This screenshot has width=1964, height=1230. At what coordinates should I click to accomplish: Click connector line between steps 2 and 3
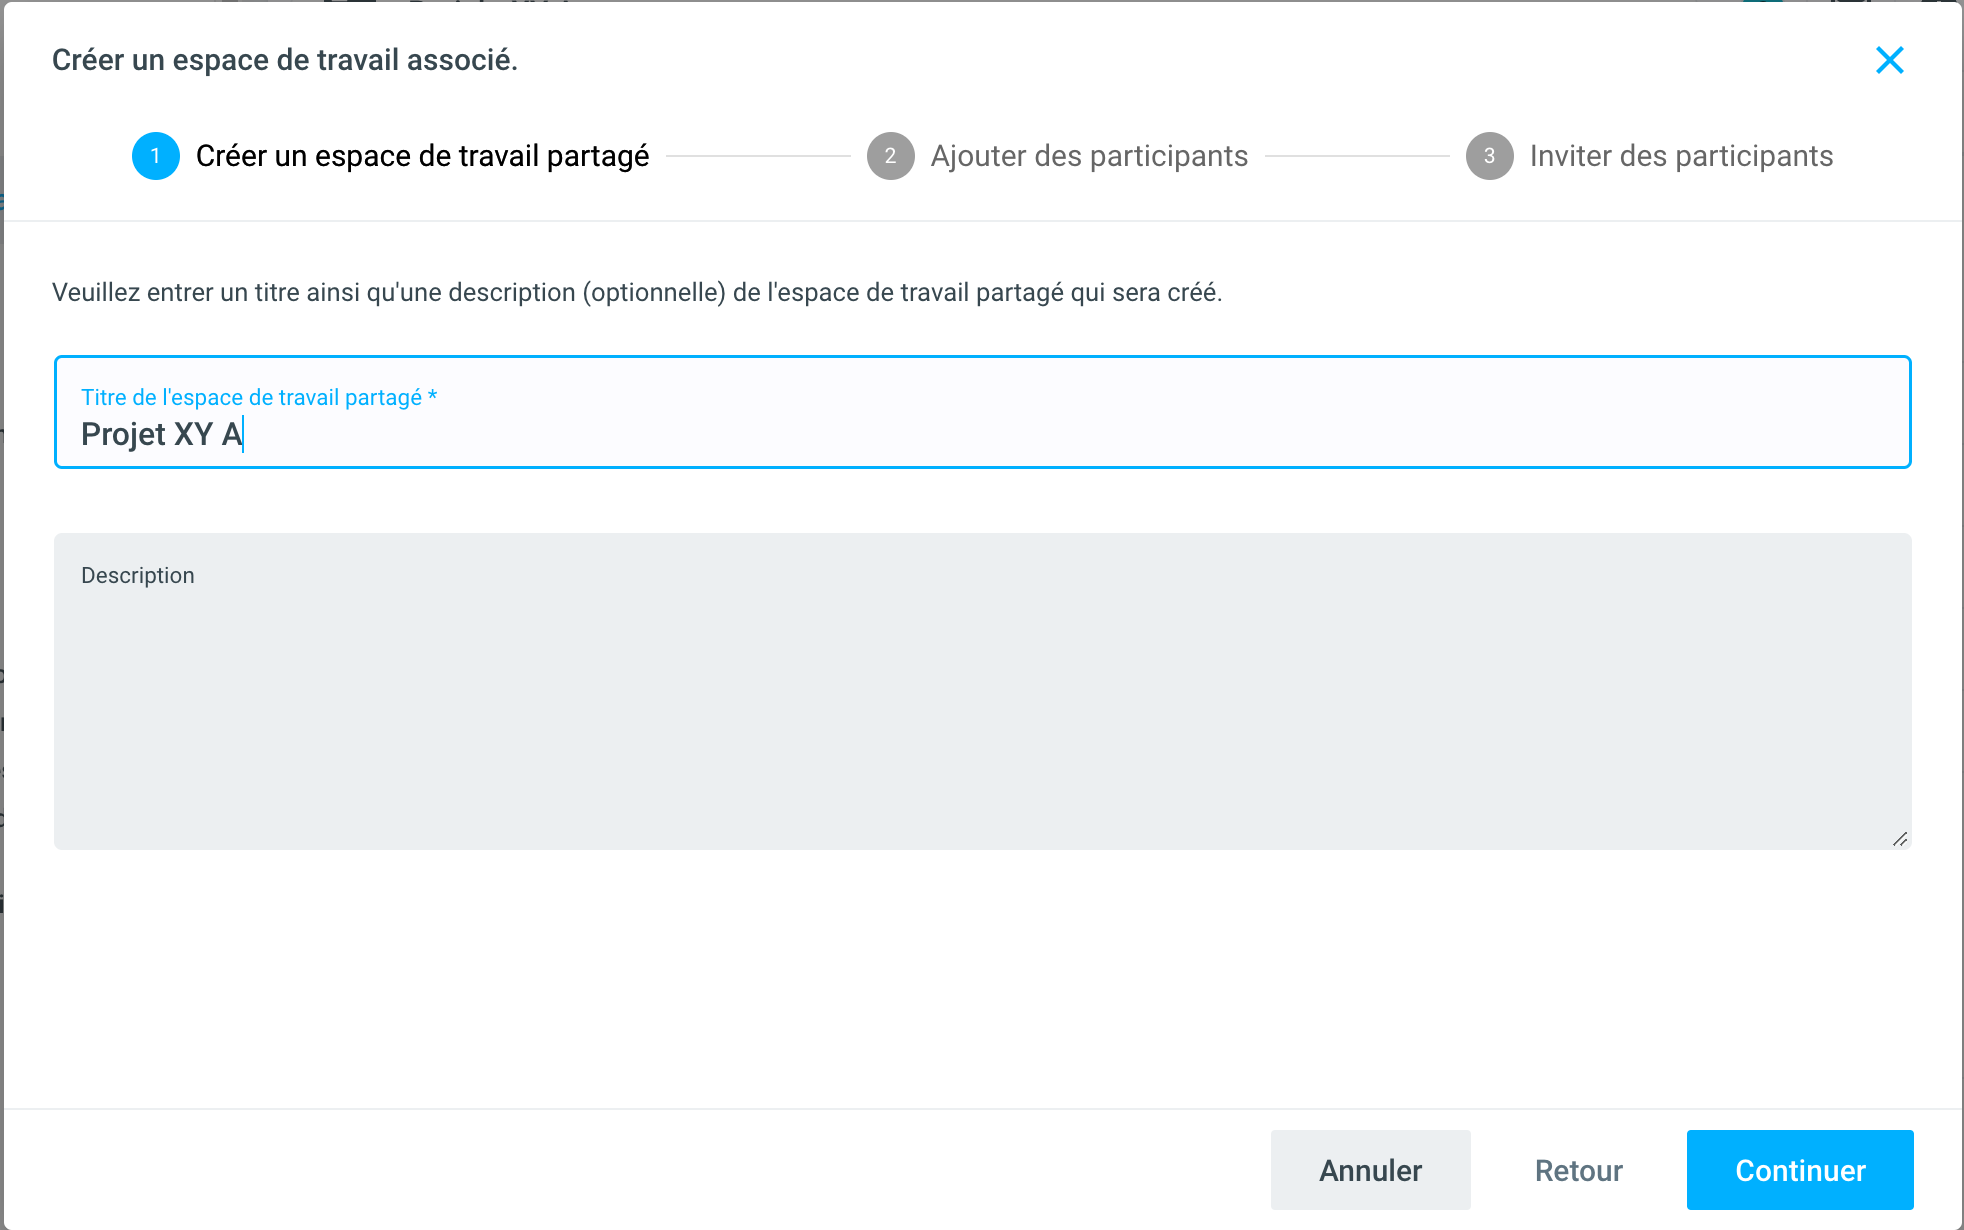point(1357,156)
